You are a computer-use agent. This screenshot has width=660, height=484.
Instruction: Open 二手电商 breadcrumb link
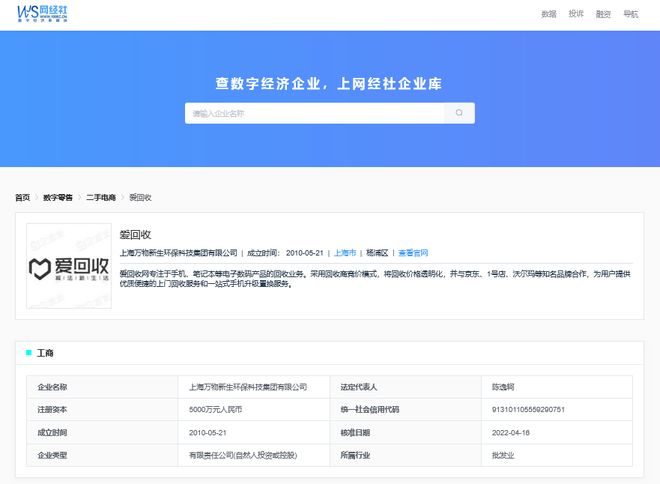[x=101, y=198]
